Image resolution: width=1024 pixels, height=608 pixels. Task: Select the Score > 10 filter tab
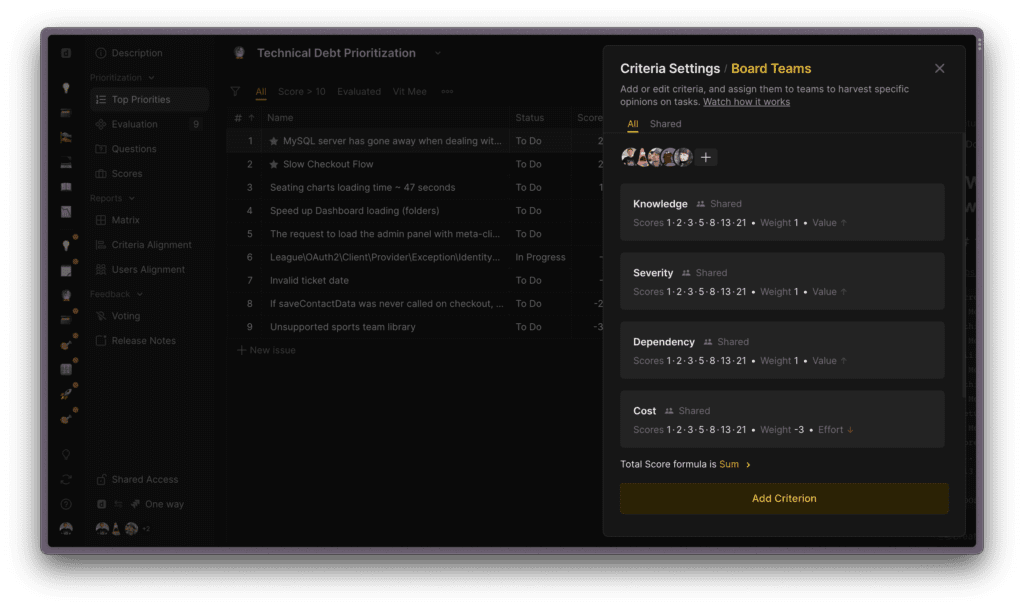coord(301,91)
